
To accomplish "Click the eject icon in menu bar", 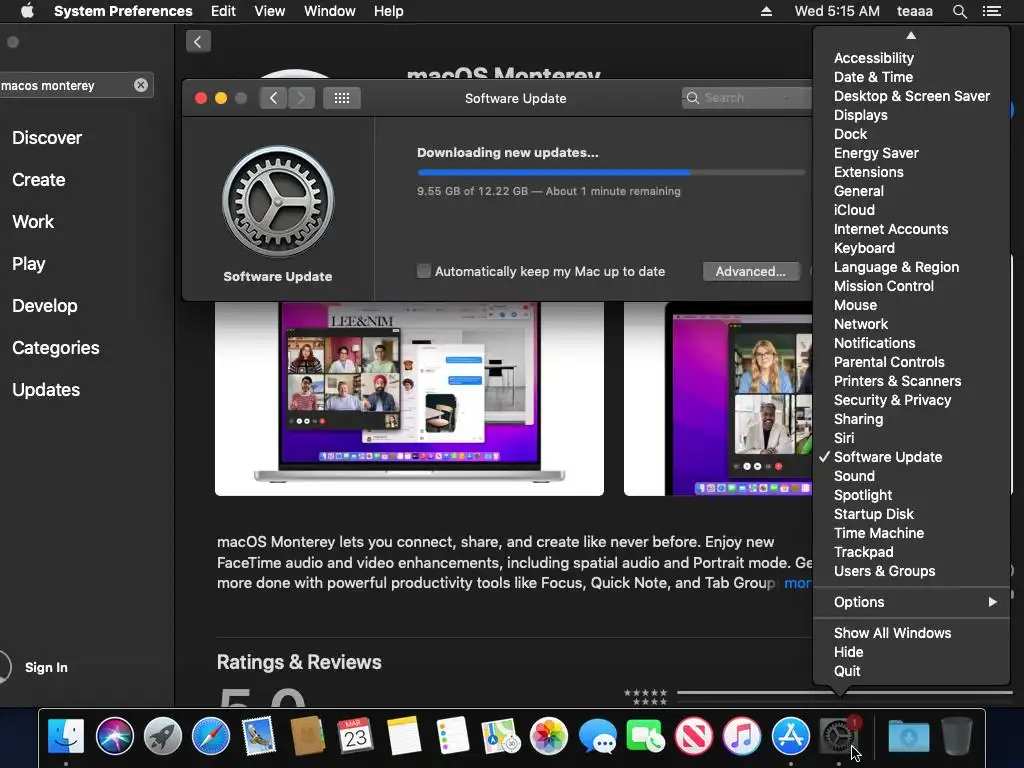I will [766, 11].
